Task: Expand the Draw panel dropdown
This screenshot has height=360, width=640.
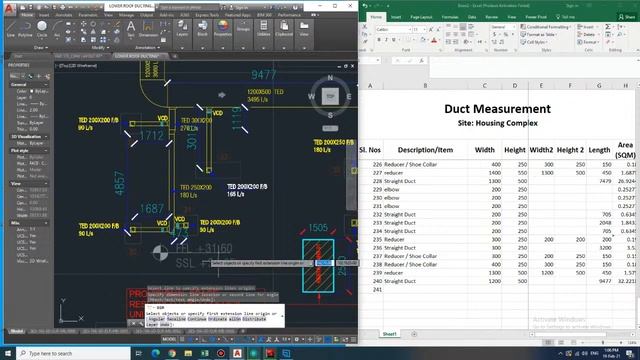Action: [40, 48]
